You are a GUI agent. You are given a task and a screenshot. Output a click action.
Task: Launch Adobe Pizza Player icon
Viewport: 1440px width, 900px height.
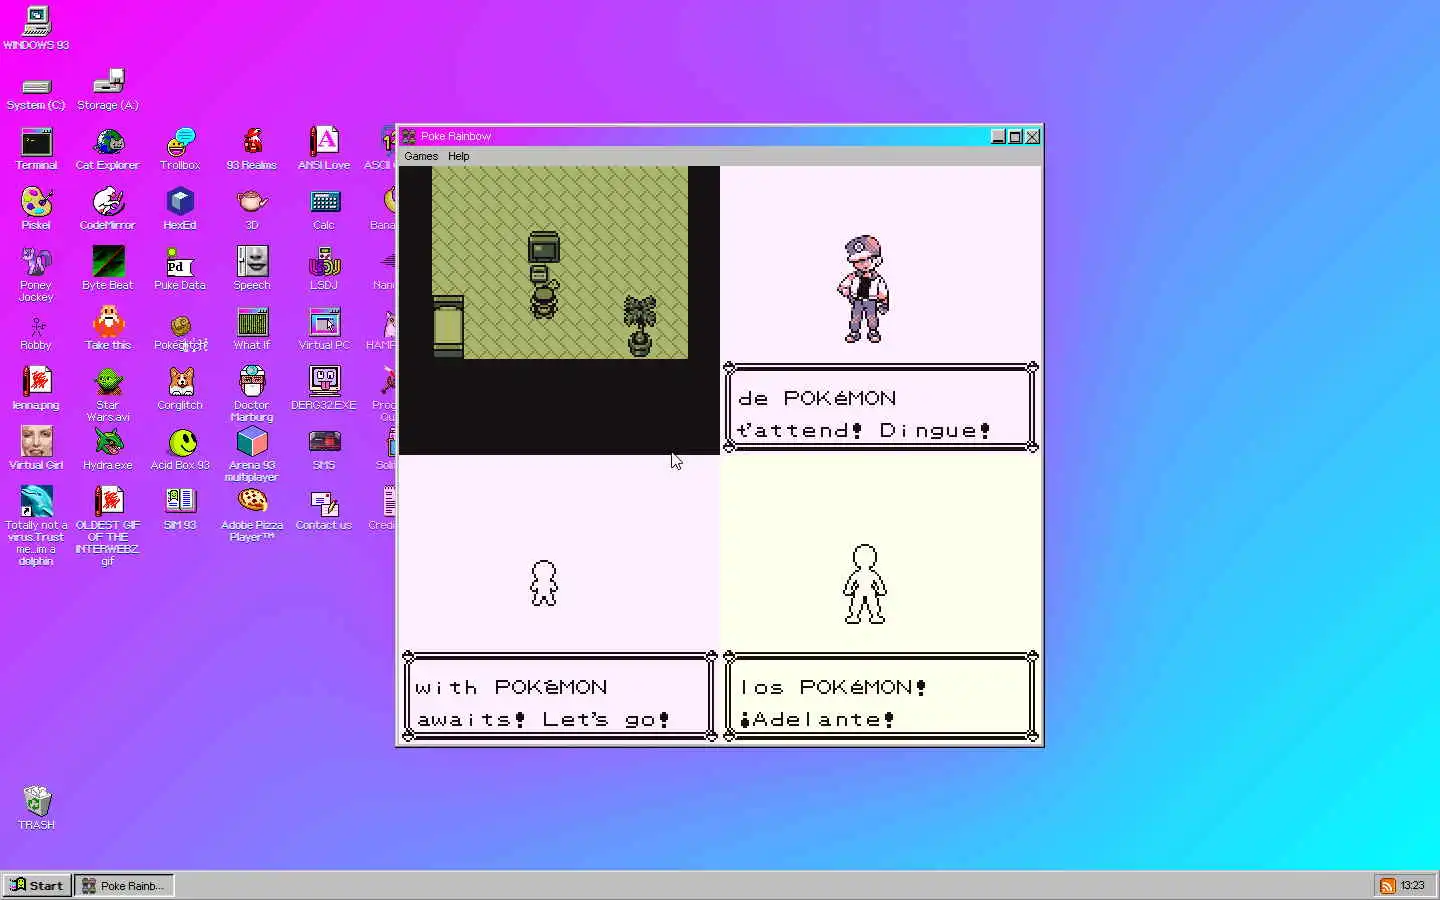(x=252, y=515)
